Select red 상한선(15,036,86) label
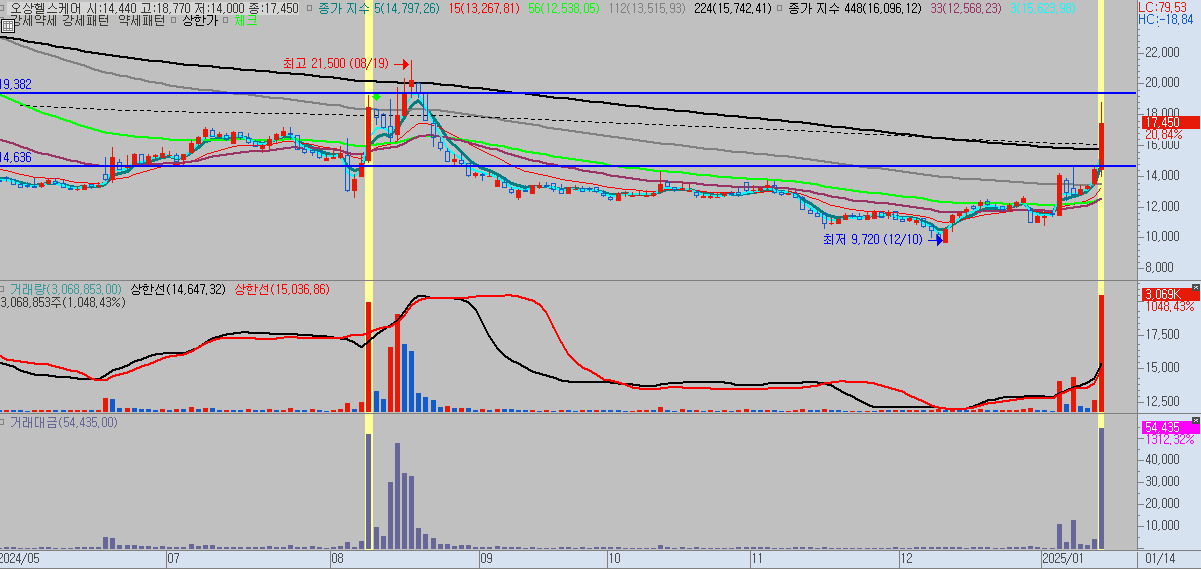This screenshot has height=569, width=1201. coord(281,289)
